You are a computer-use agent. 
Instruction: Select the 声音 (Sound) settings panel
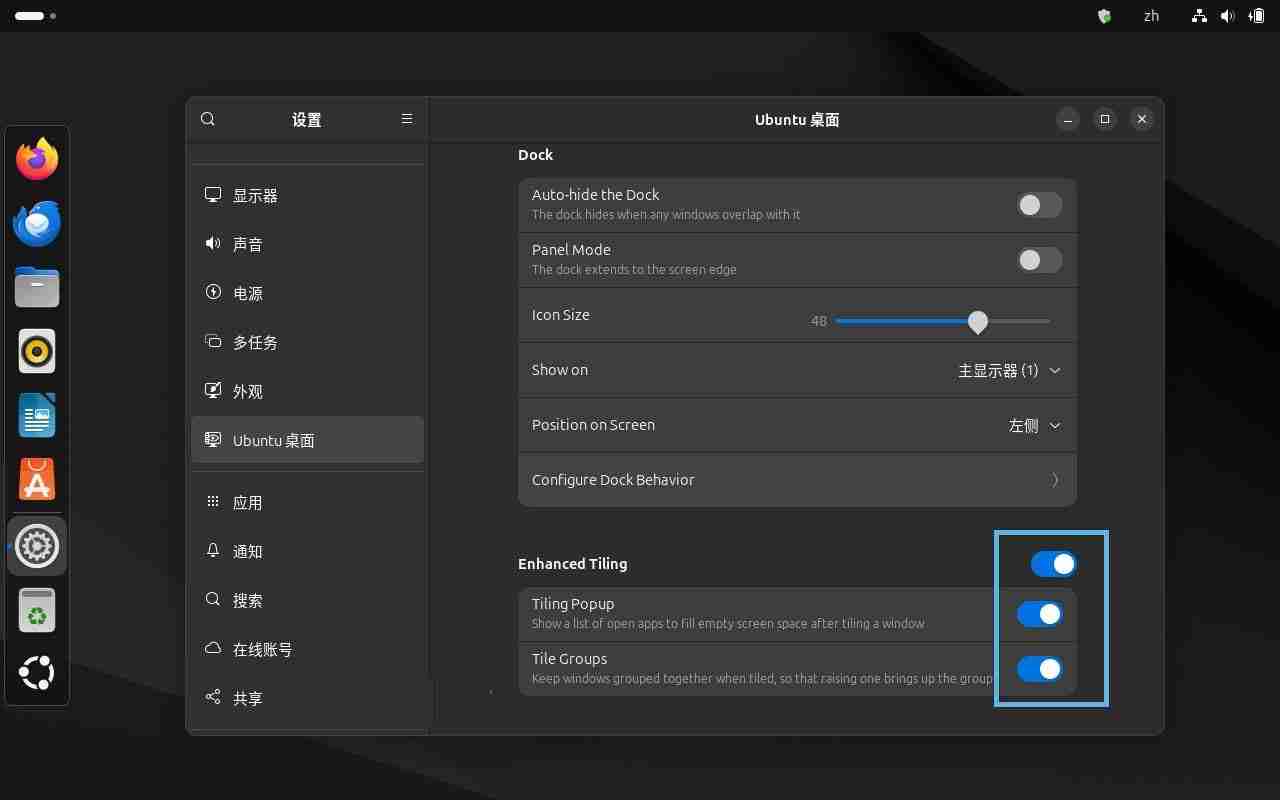[248, 244]
